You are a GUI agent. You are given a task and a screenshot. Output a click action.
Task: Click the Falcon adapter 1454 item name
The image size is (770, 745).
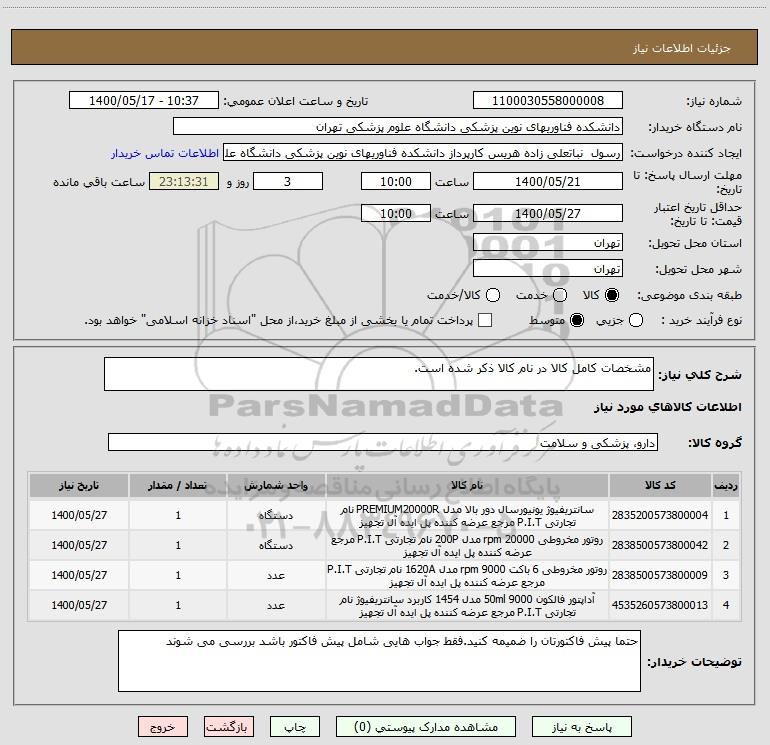pos(467,606)
